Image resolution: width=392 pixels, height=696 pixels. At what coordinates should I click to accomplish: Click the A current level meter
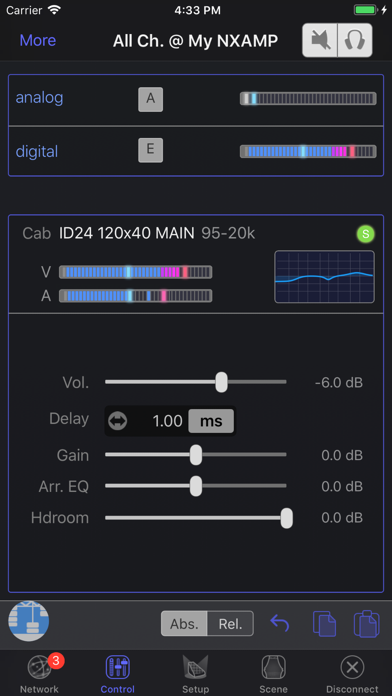coord(135,296)
